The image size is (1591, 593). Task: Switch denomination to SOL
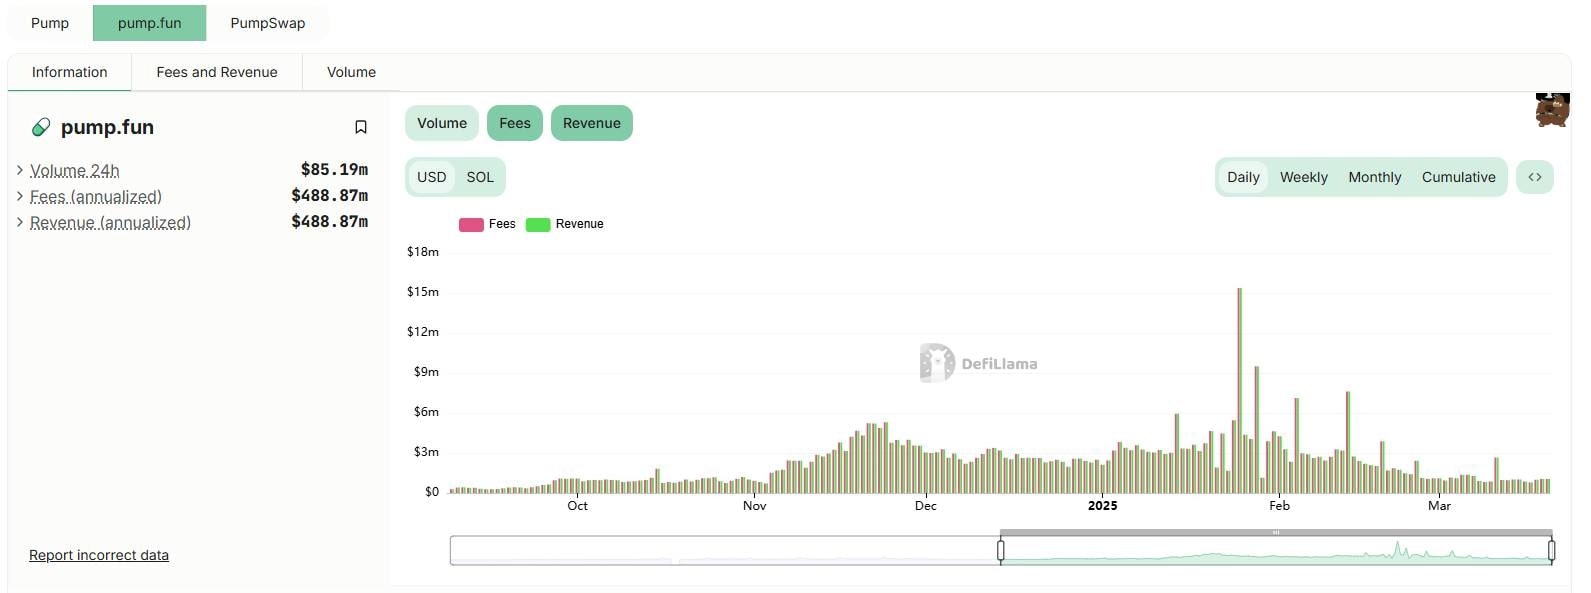(480, 177)
